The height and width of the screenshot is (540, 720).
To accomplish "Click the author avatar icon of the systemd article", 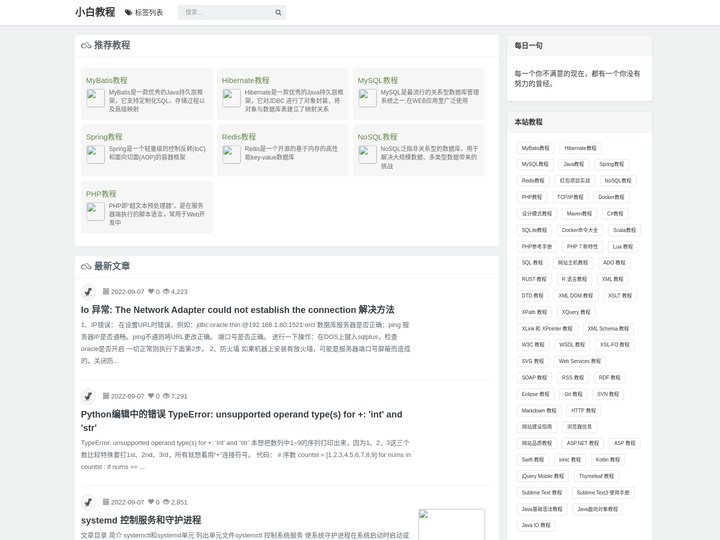I will coord(88,502).
